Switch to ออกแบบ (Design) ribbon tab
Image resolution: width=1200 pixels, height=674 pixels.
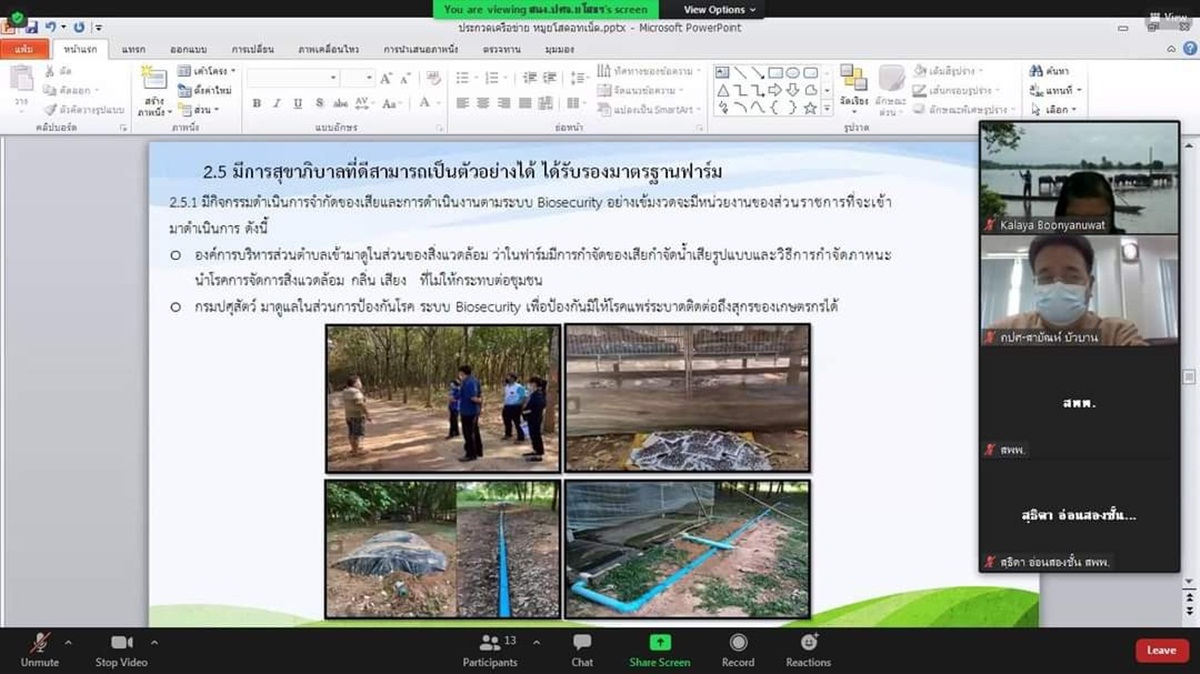187,48
